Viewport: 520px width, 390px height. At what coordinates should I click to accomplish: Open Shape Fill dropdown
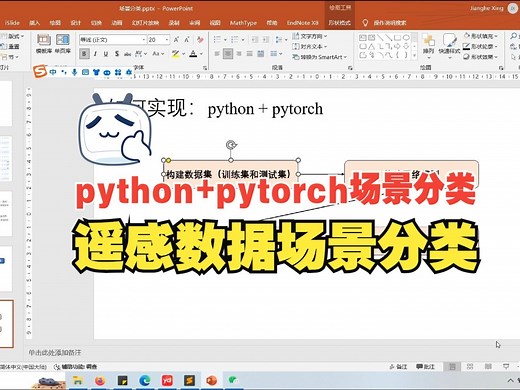coord(480,36)
